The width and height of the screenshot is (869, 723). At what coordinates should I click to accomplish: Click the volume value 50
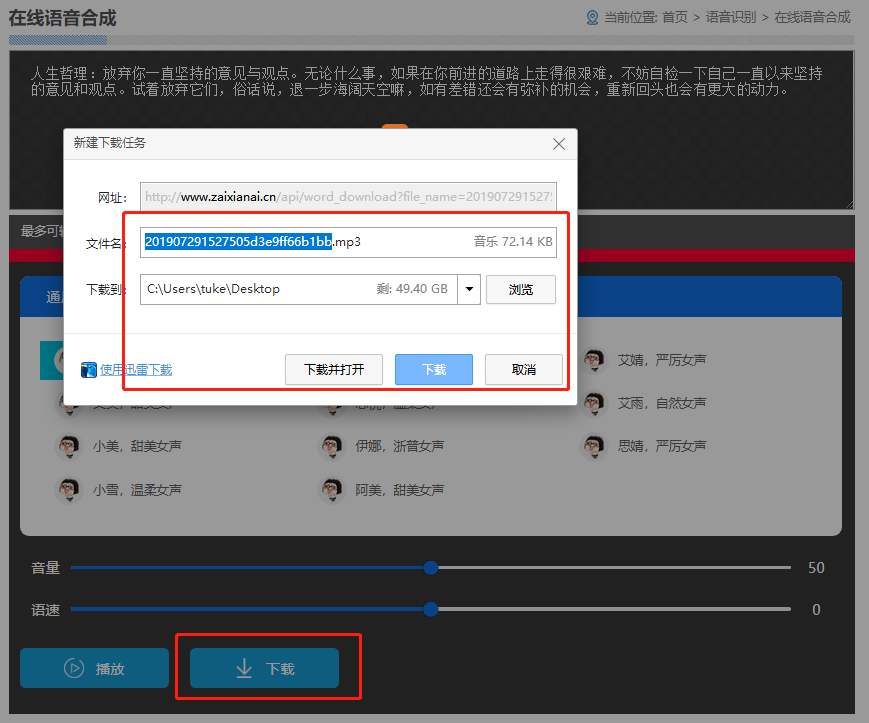(x=816, y=568)
